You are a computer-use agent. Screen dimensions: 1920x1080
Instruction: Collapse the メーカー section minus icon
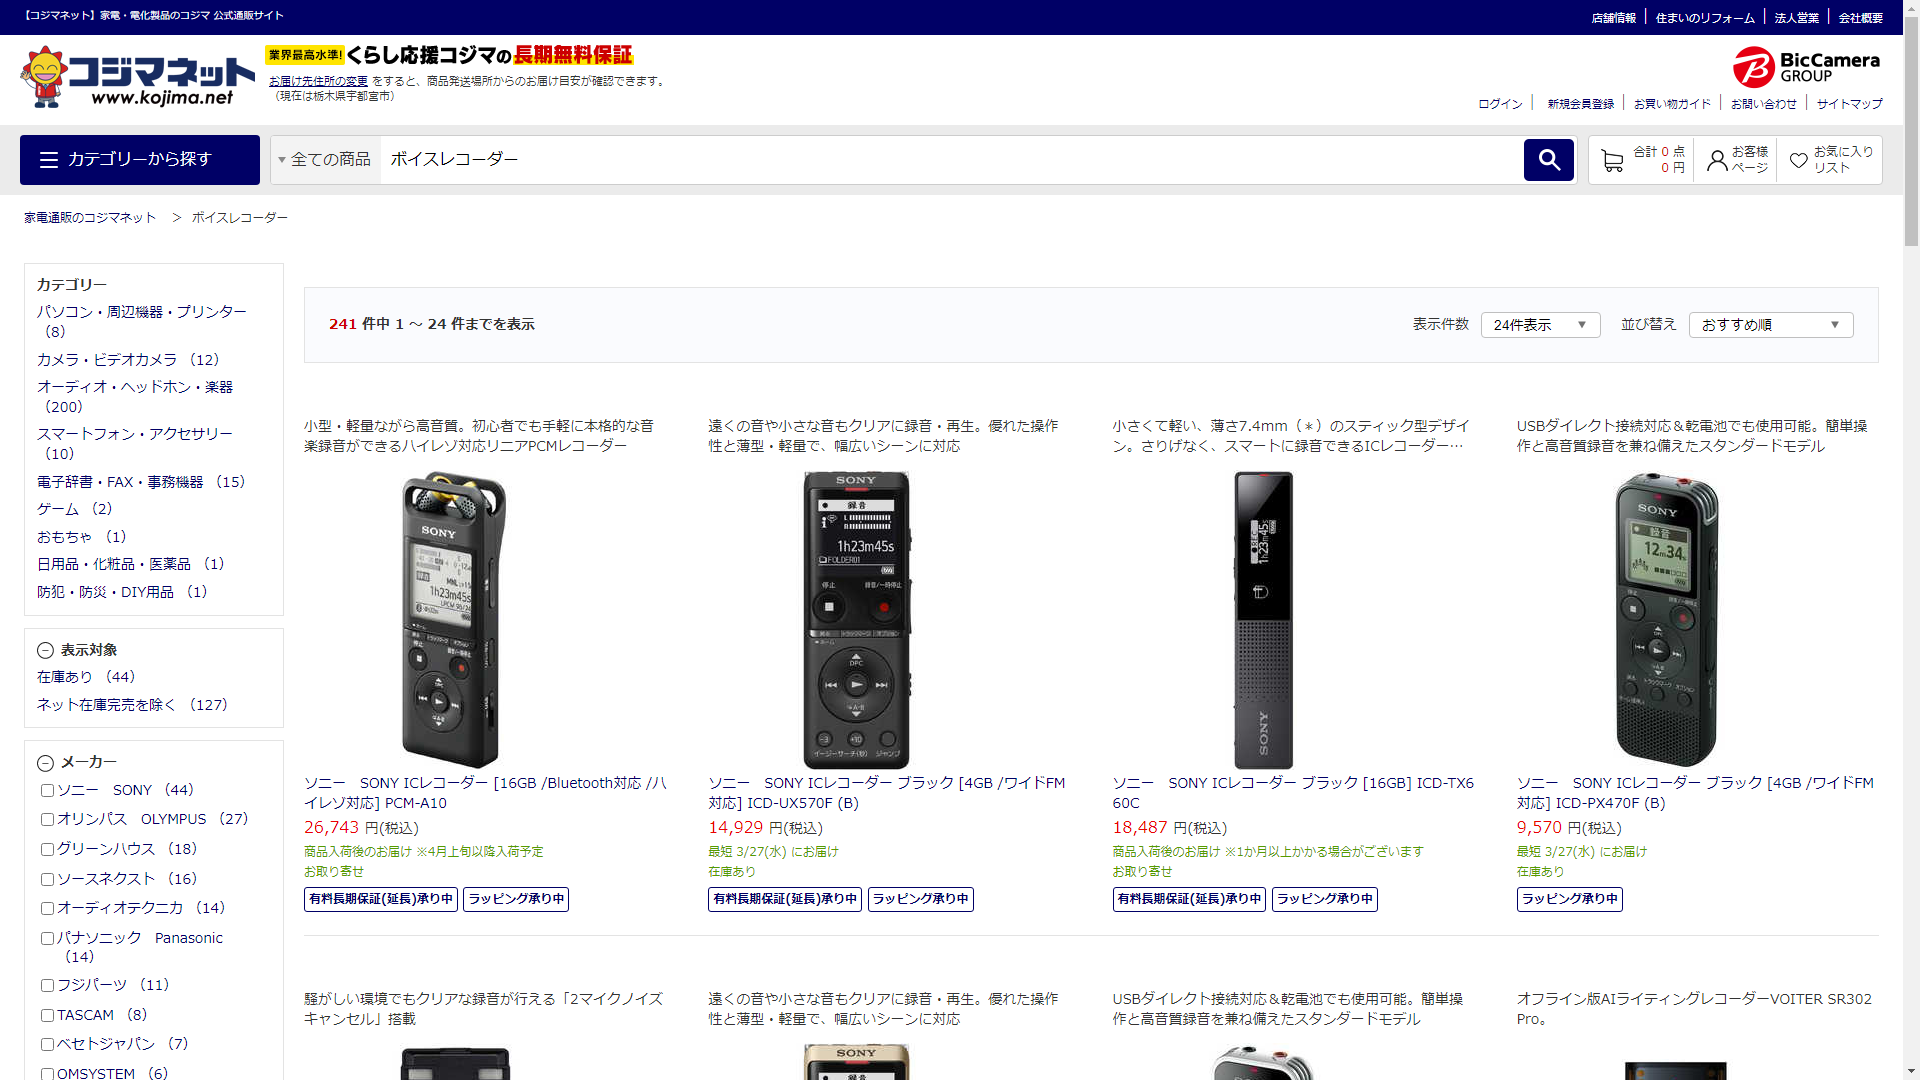pos(45,763)
